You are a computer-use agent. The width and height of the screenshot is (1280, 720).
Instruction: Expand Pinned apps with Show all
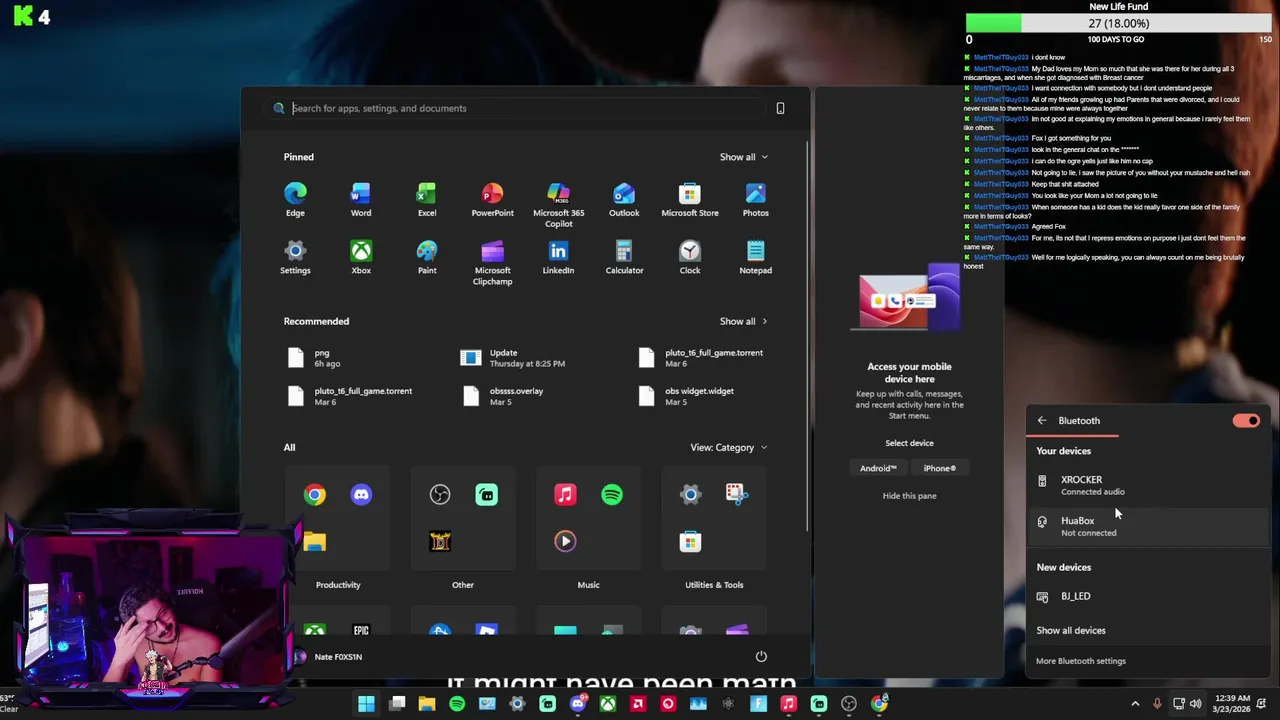coord(743,157)
